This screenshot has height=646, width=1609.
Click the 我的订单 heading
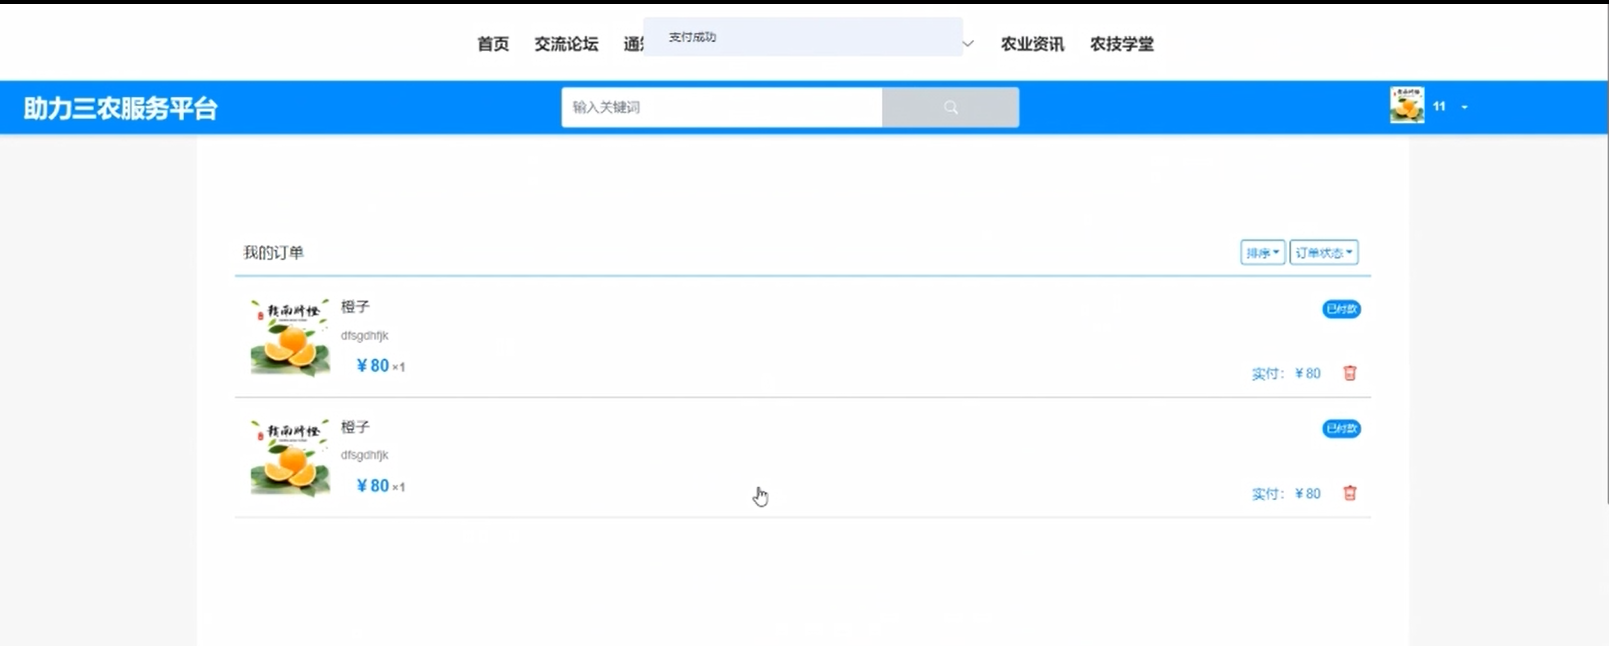pyautogui.click(x=273, y=253)
